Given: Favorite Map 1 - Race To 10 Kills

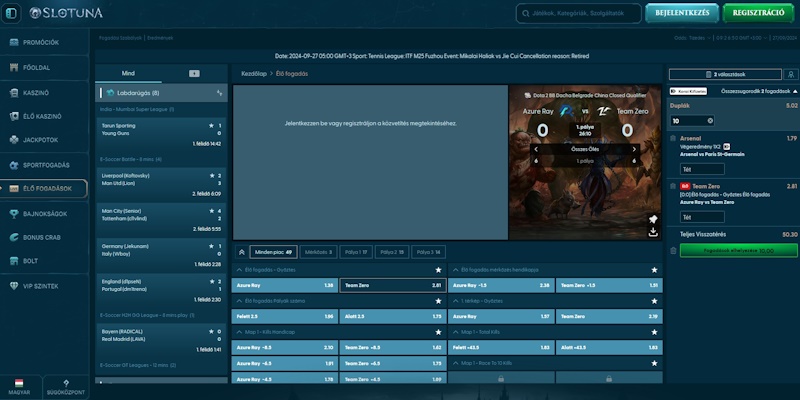Looking at the screenshot, I should (x=655, y=363).
